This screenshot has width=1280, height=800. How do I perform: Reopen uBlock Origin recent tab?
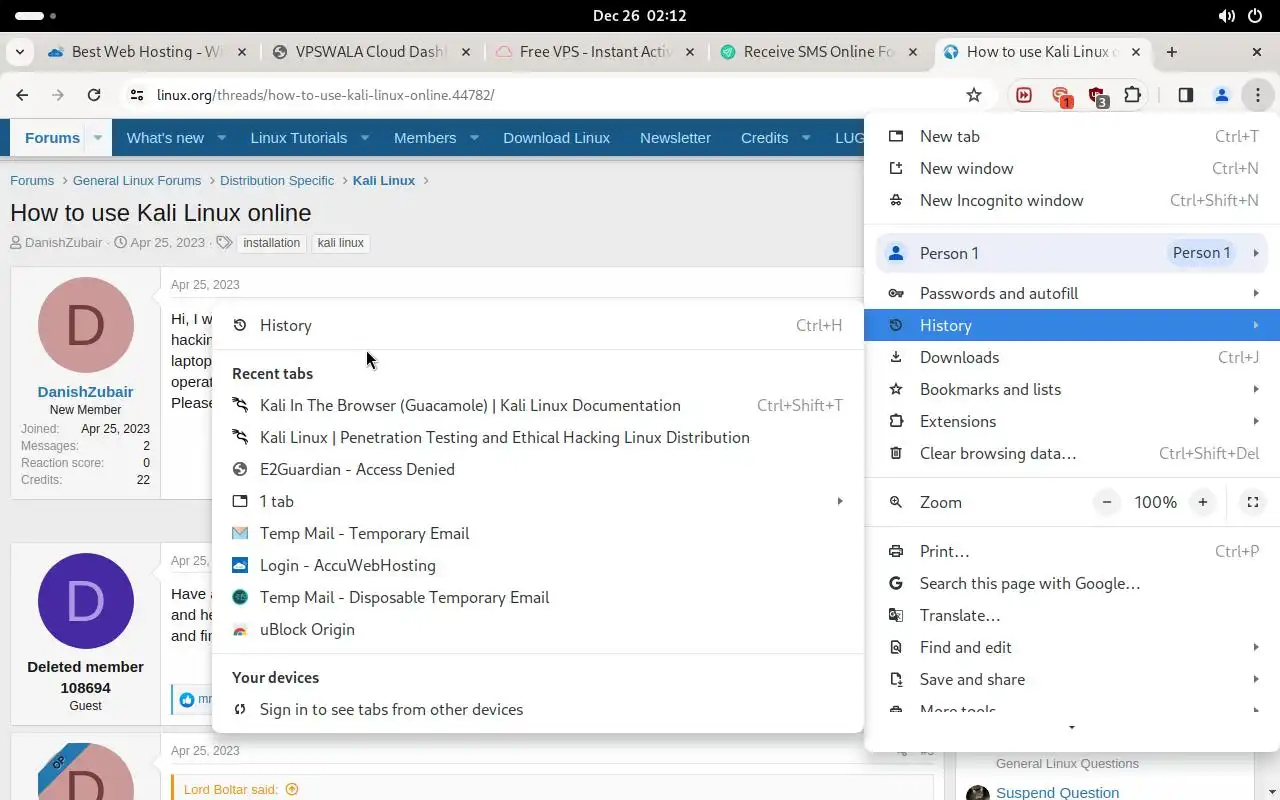(x=538, y=629)
